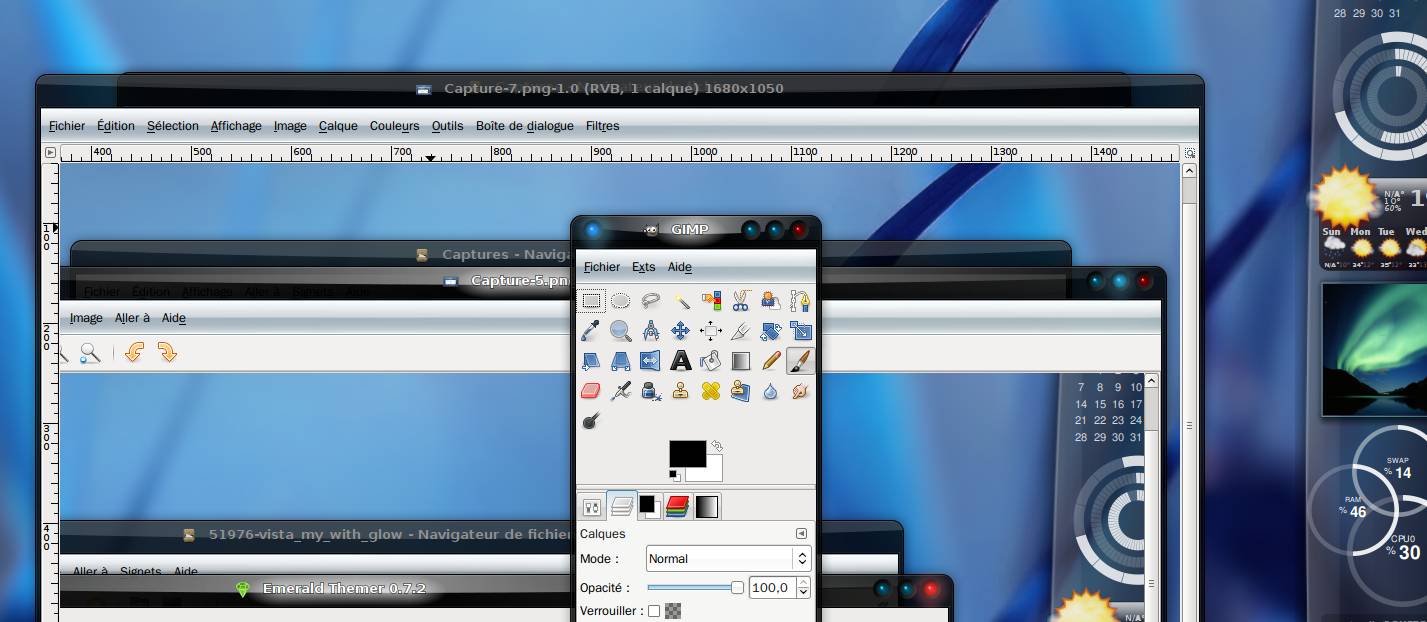Select the Flip tool

pos(651,360)
